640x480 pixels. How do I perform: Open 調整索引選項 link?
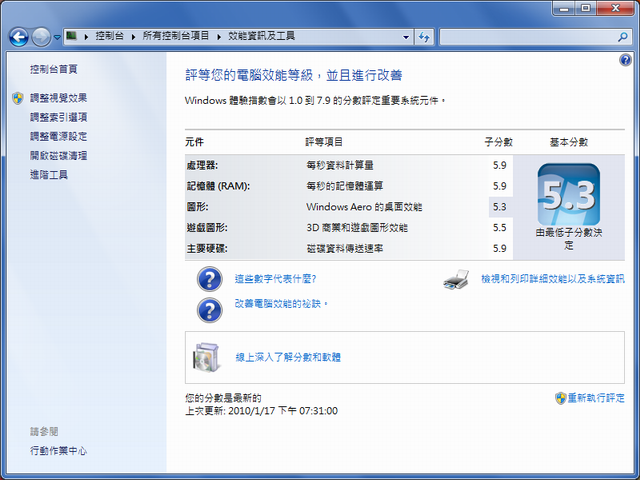tap(58, 117)
